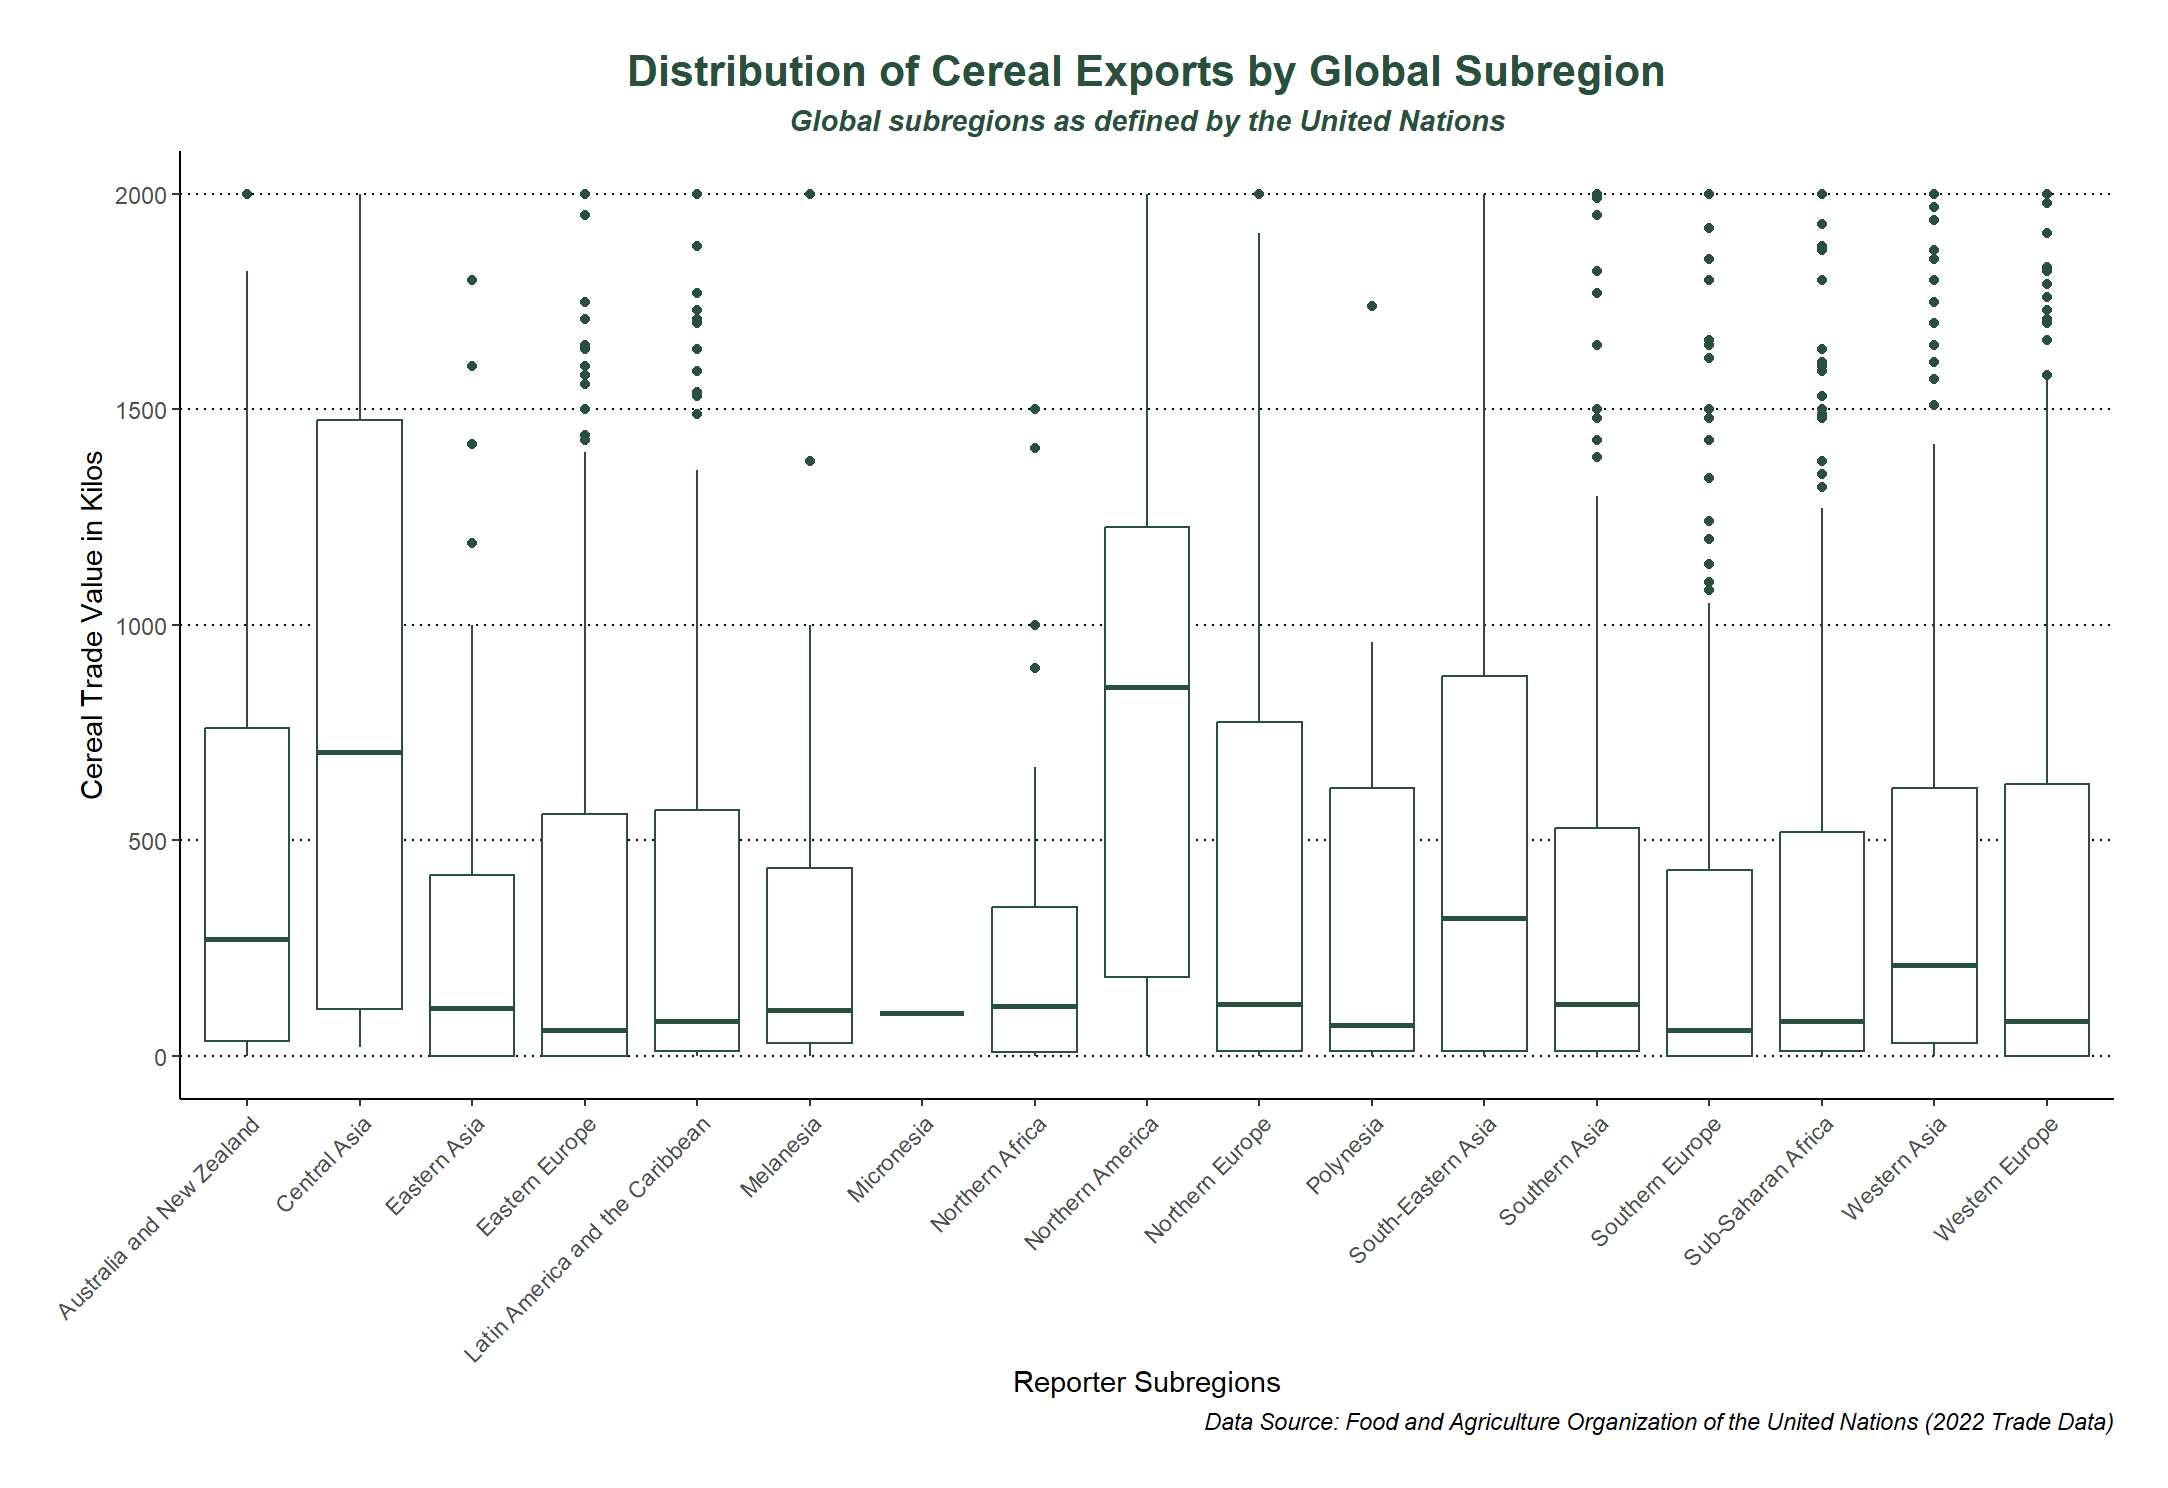Click the Northern Europe outlier point at 2000
This screenshot has width=2168, height=1488.
(1259, 194)
